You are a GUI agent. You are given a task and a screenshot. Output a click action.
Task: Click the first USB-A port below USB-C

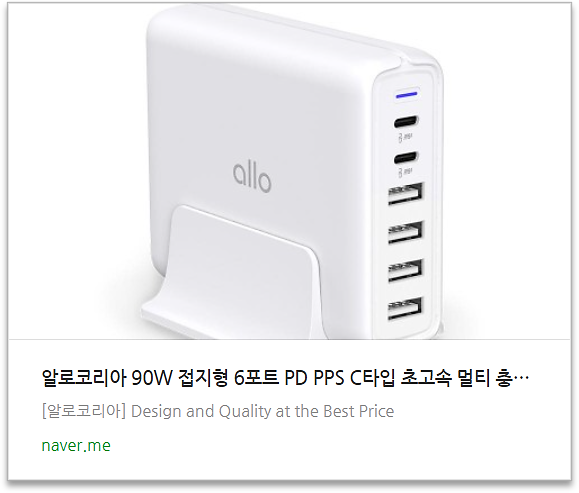405,193
